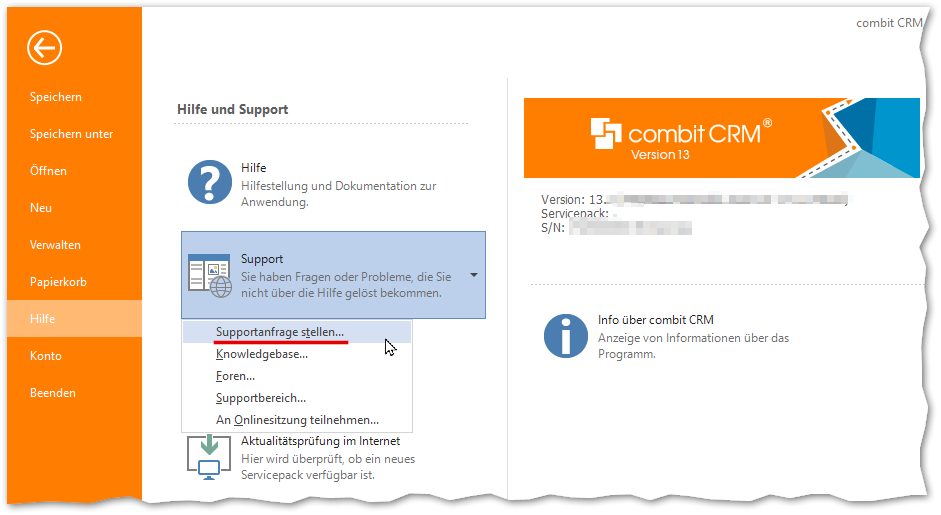Screen dimensions: 941x515
Task: Switch to the Konto page
Action: (46, 356)
